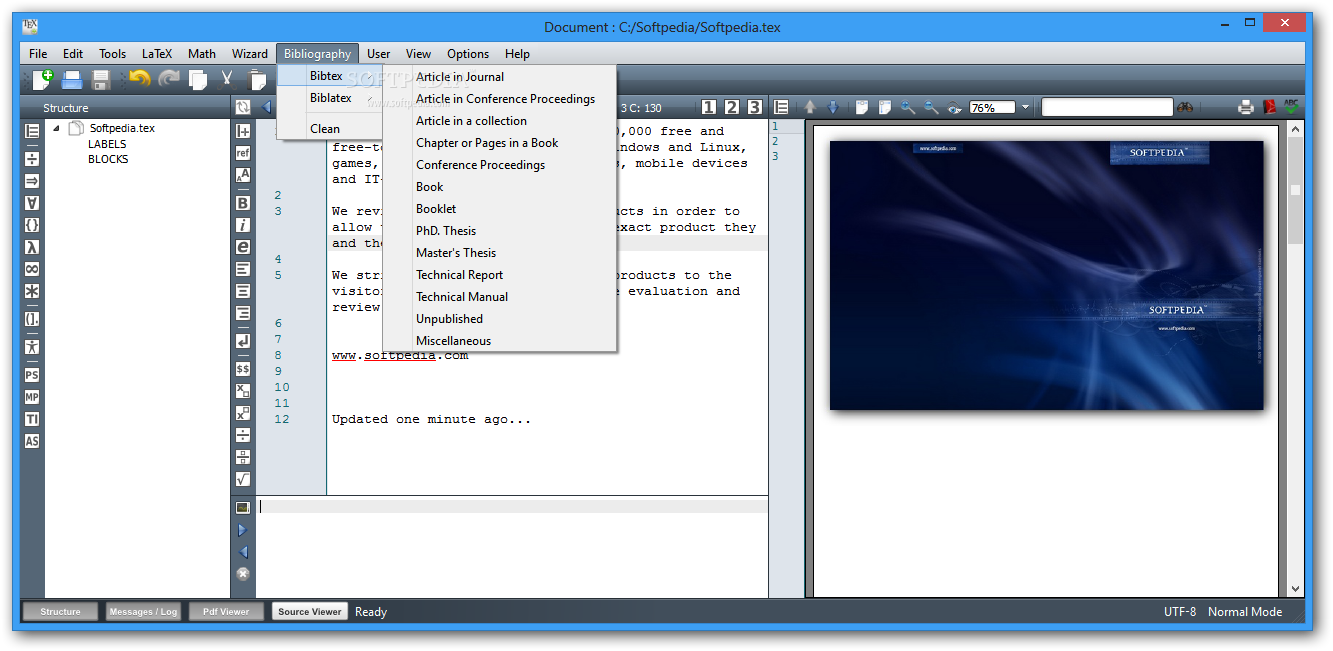
Task: Select Article in Journal entry
Action: pyautogui.click(x=500, y=77)
